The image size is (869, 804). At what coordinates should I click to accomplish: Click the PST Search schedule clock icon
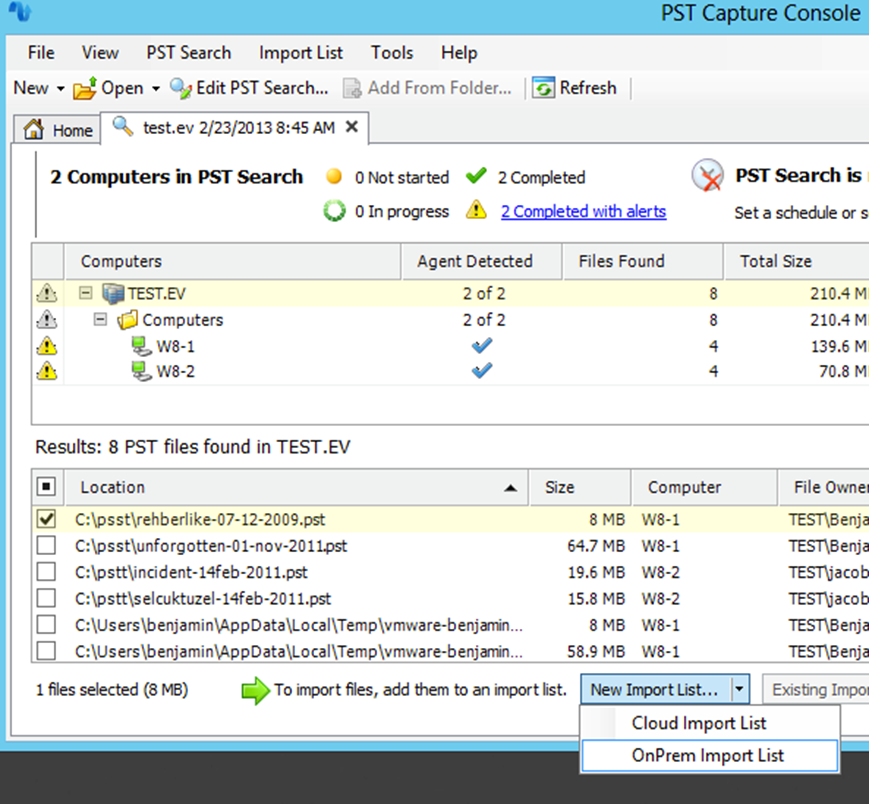click(x=708, y=176)
